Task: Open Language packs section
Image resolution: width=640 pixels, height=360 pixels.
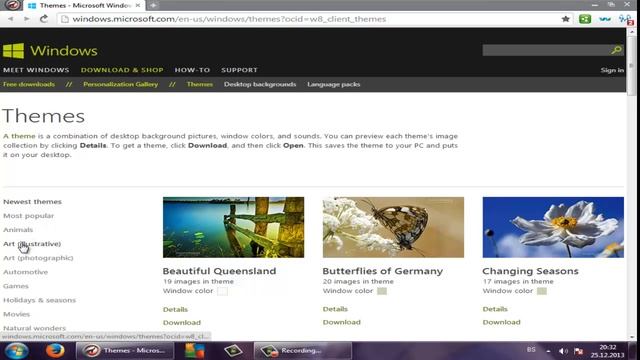Action: tap(333, 84)
